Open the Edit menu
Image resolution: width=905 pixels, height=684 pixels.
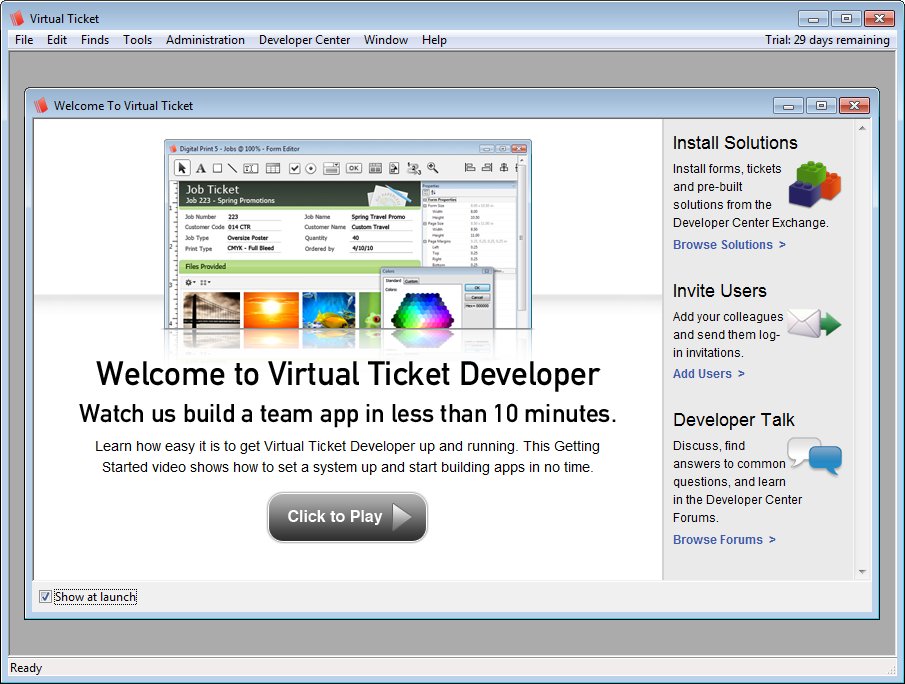click(57, 40)
